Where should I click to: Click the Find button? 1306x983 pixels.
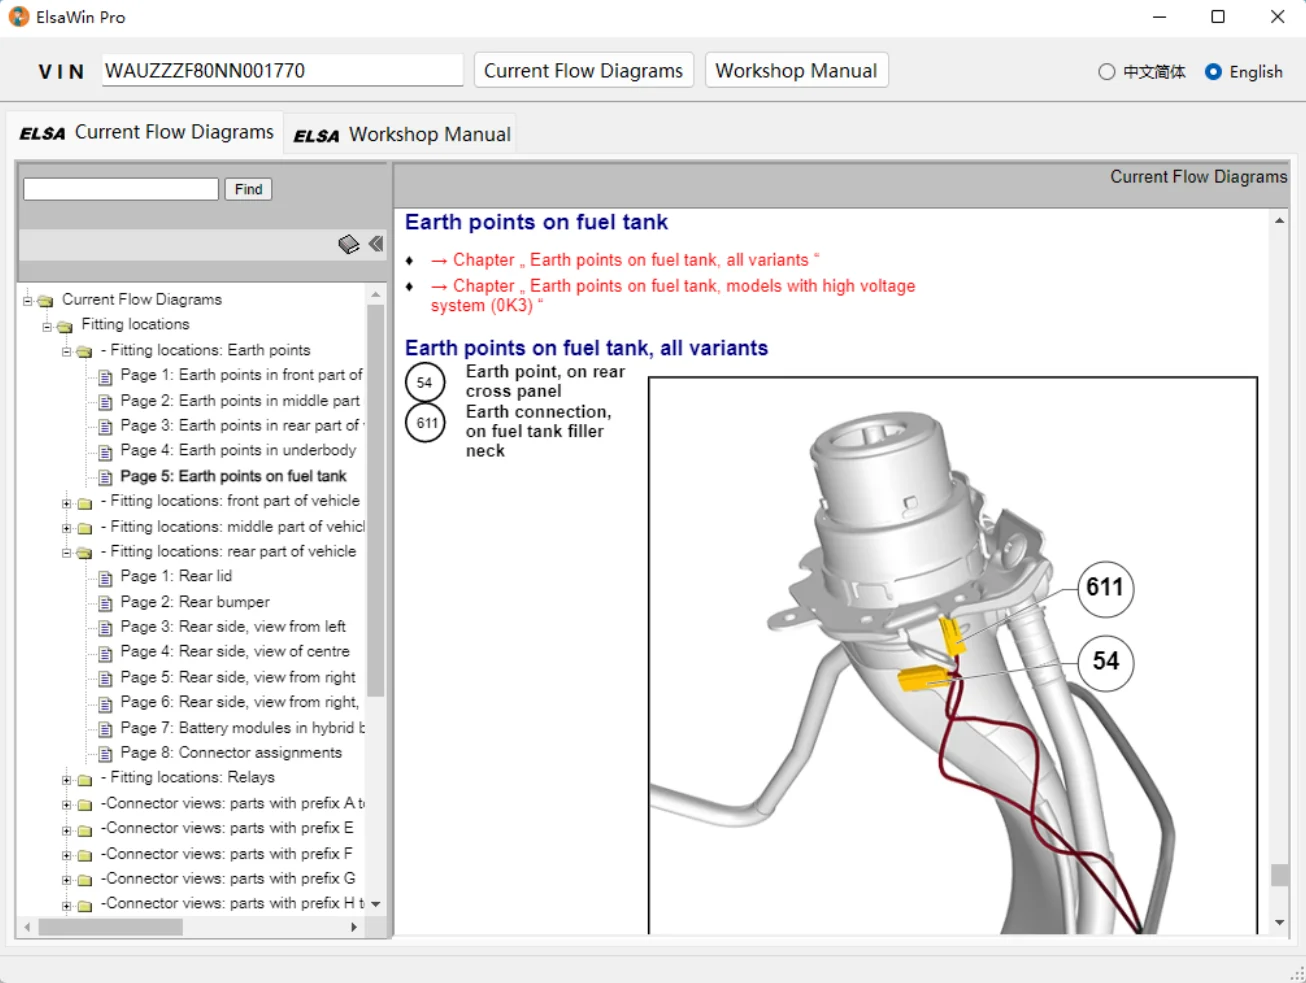tap(248, 189)
